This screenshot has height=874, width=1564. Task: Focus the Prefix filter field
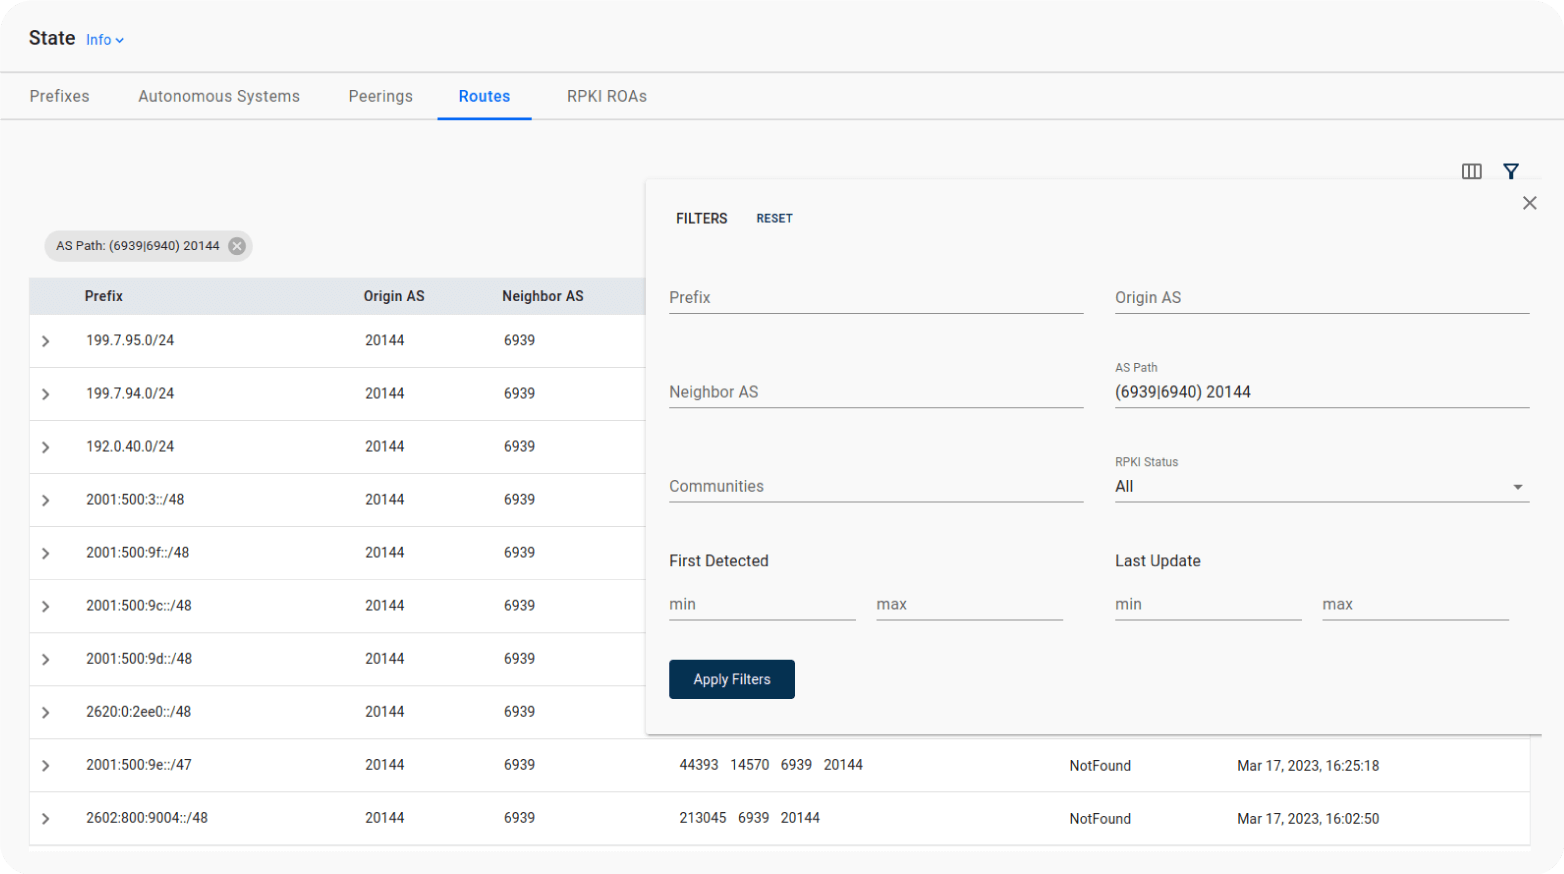tap(875, 298)
